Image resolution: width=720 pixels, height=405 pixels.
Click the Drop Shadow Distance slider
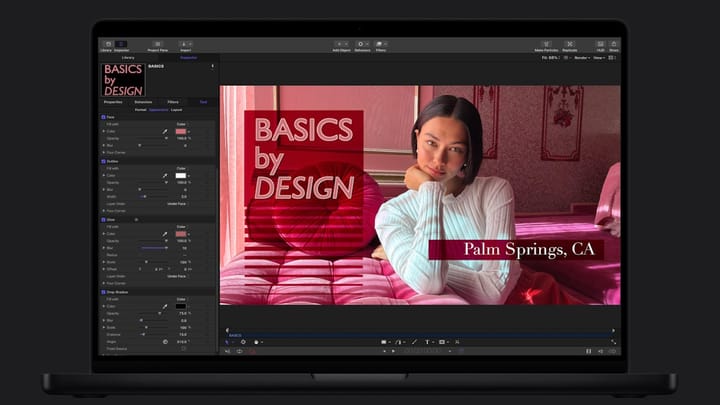(153, 335)
